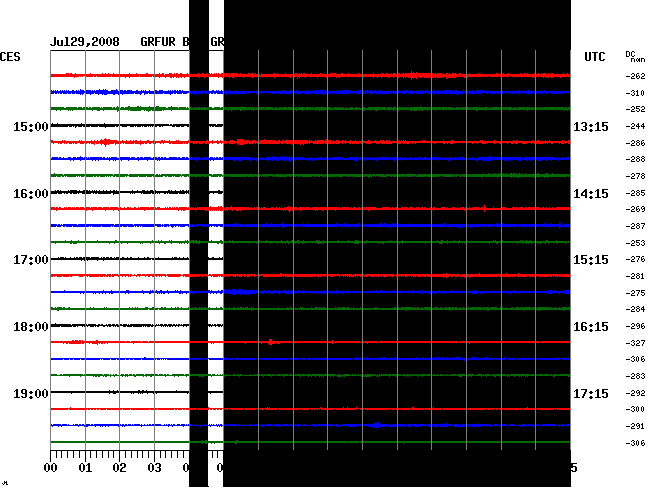Click the DC value -275
This screenshot has height=494, width=650.
click(635, 293)
